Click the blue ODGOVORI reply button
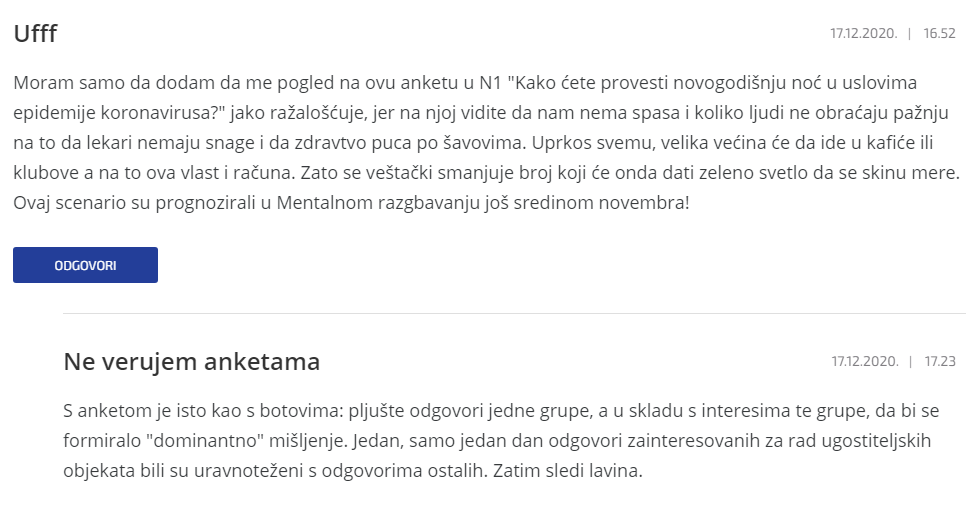This screenshot has width=972, height=513. [x=86, y=265]
